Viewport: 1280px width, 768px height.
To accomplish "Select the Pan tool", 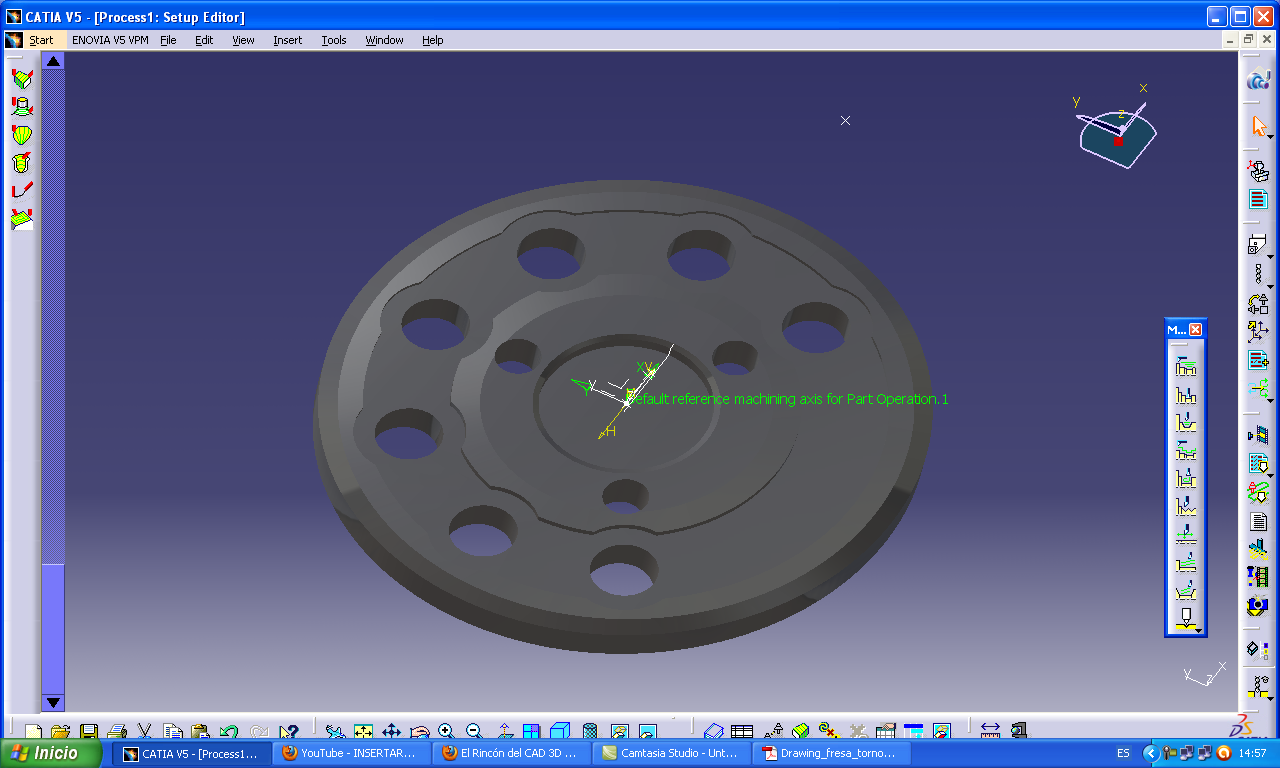I will pyautogui.click(x=392, y=732).
